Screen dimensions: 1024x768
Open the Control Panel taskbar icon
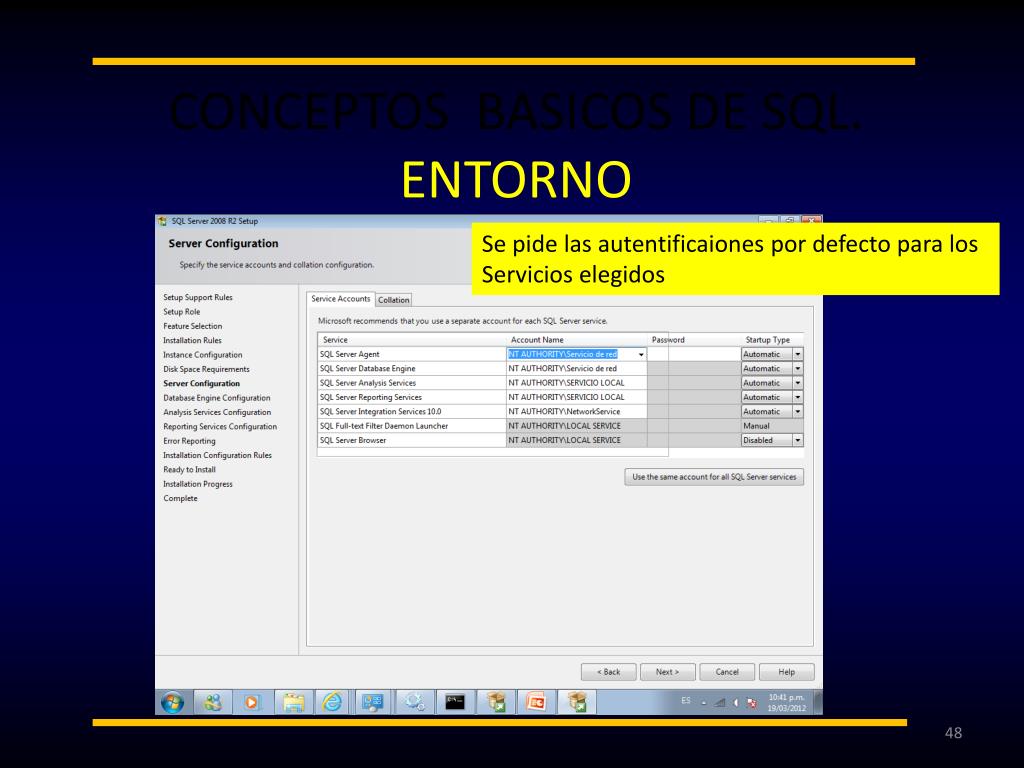coord(373,703)
